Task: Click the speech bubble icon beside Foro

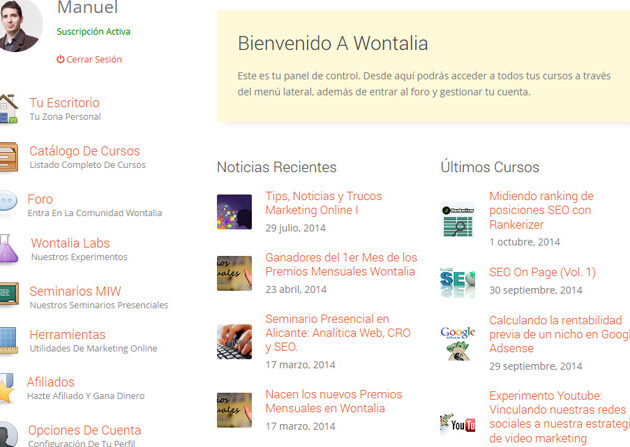Action: pos(7,203)
